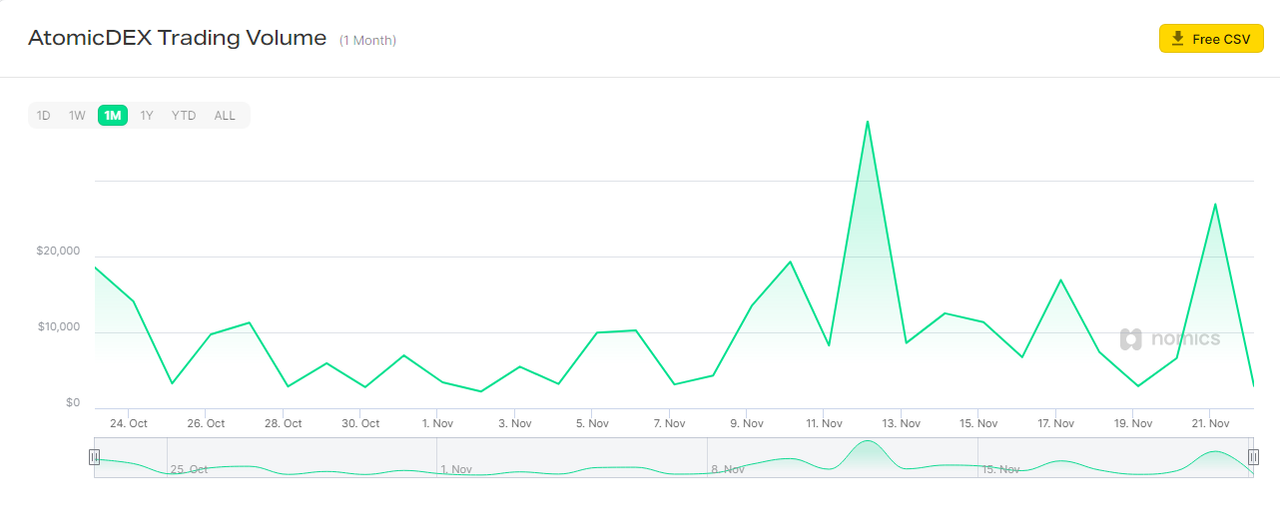Select the ALL time range
Screen dimensions: 1280x519
[225, 115]
